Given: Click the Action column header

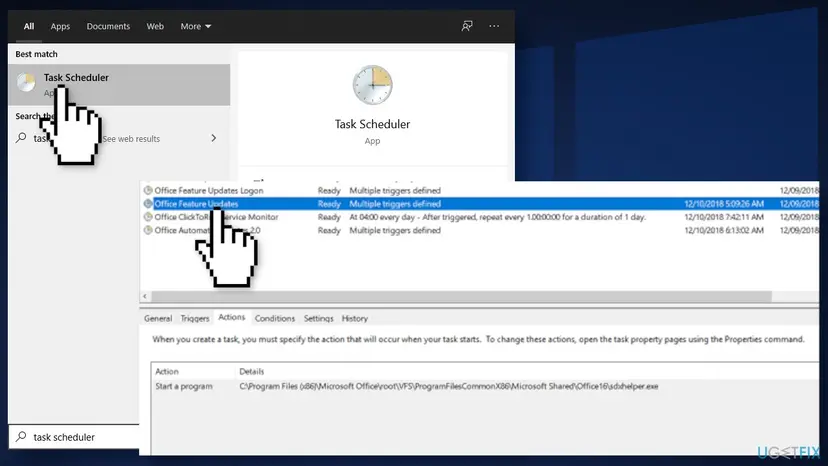Looking at the screenshot, I should pos(167,371).
